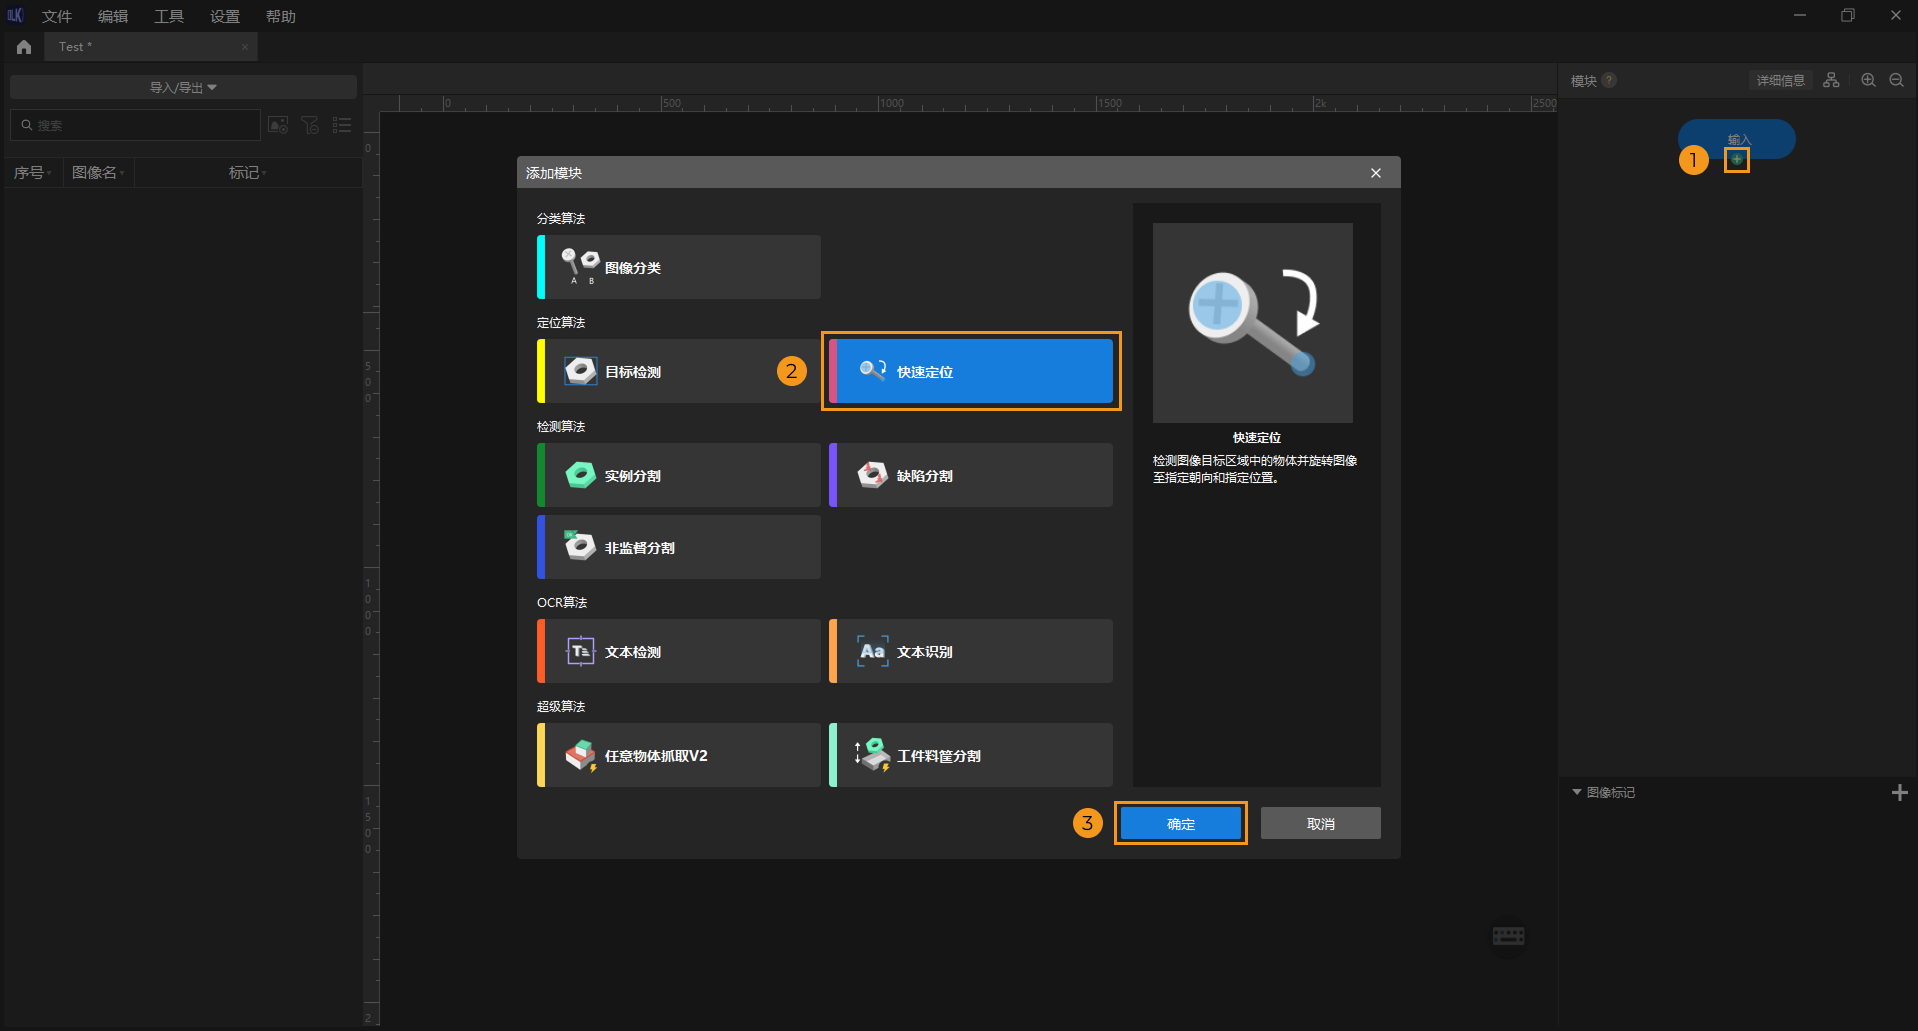Focus the 搜索 image search field
The image size is (1918, 1031).
(x=135, y=125)
